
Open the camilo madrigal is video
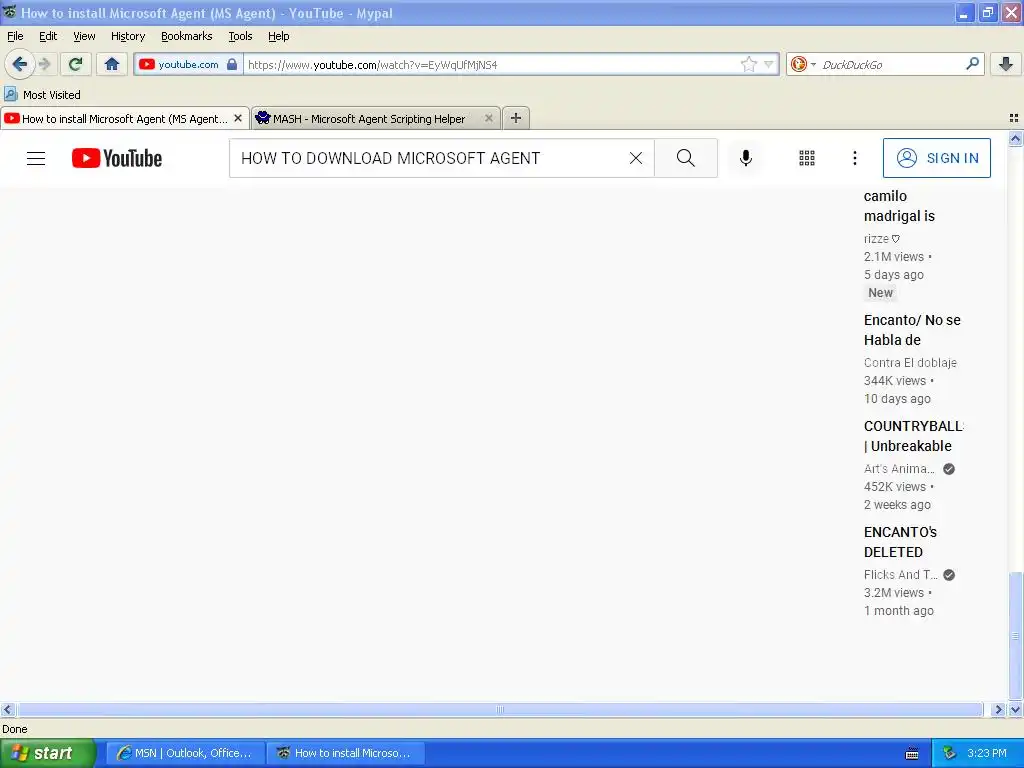tap(899, 206)
